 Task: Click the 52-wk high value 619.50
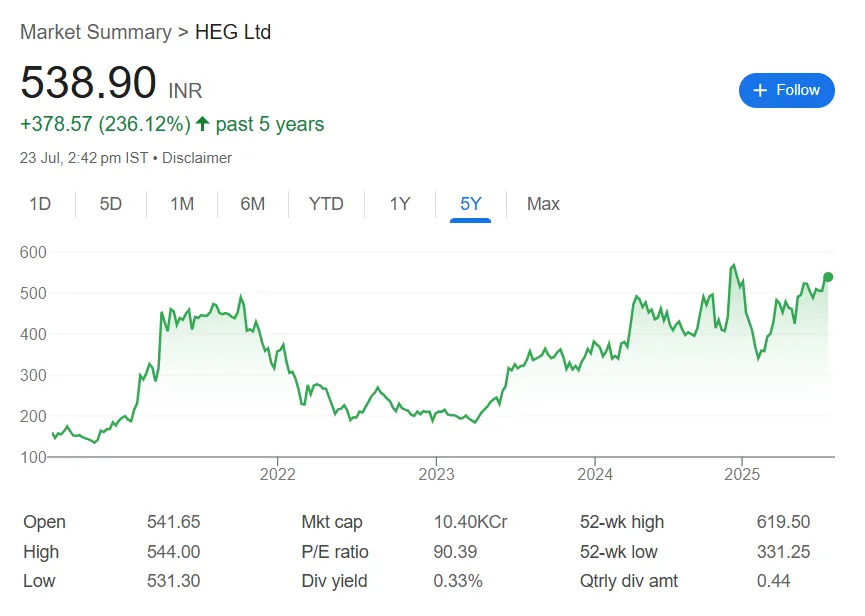(x=783, y=522)
